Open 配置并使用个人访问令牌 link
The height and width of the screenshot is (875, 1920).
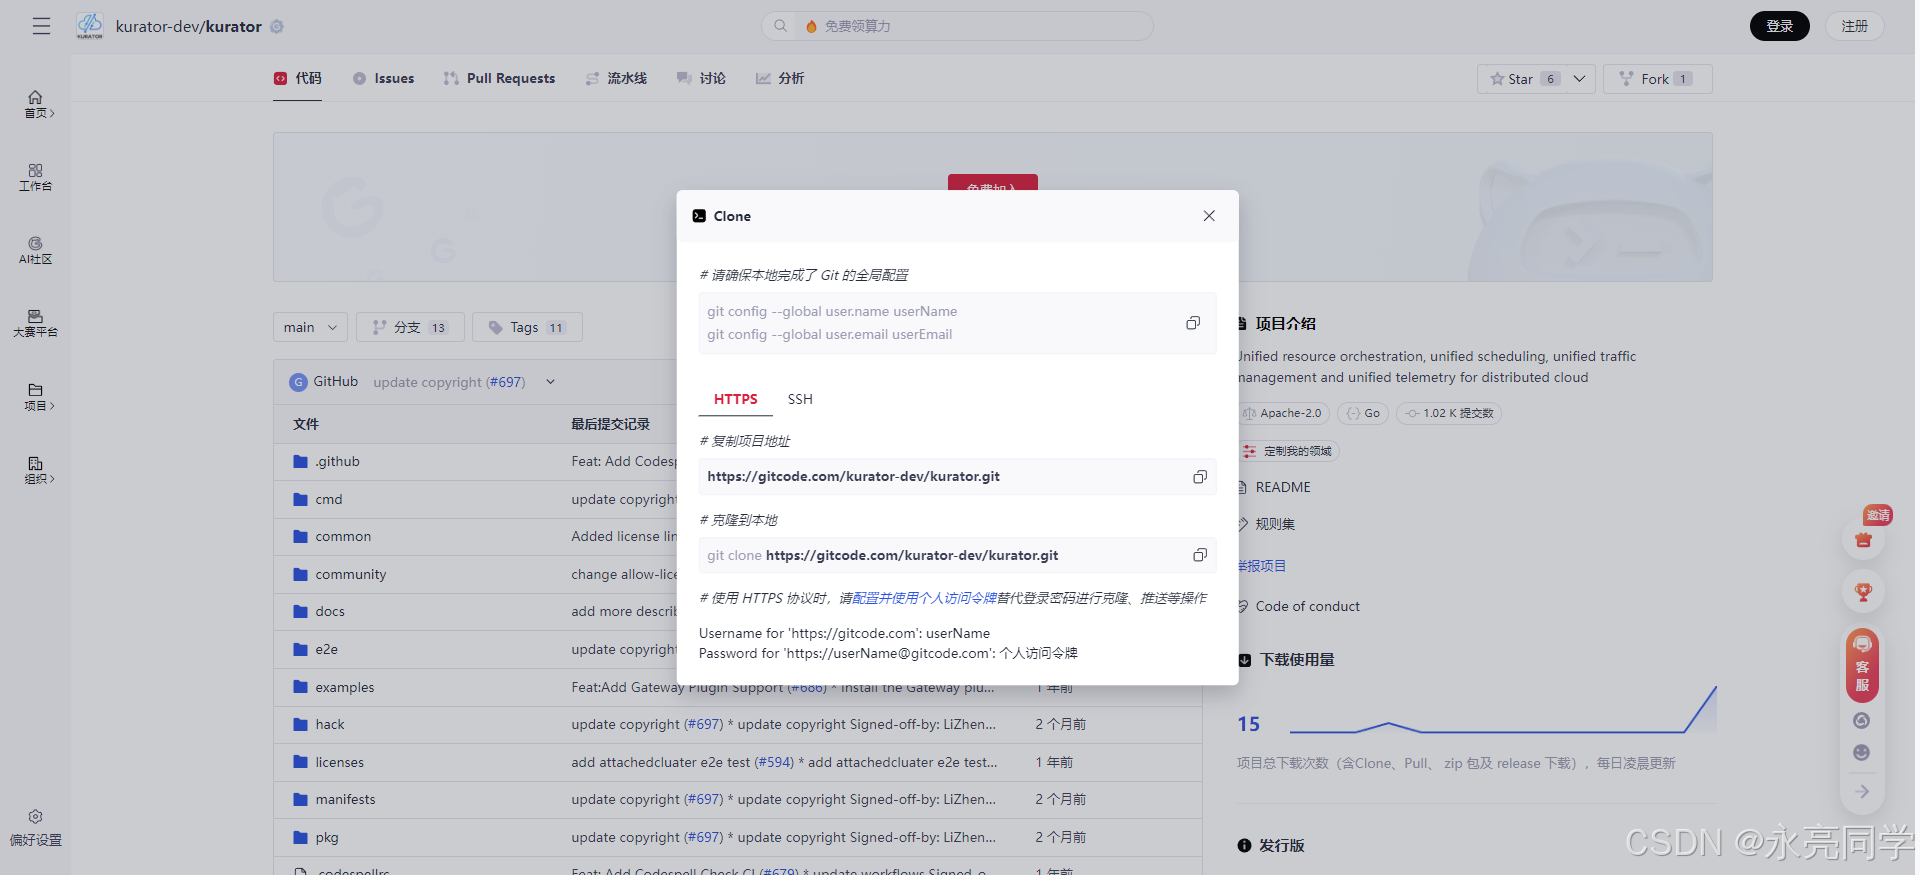(x=925, y=598)
